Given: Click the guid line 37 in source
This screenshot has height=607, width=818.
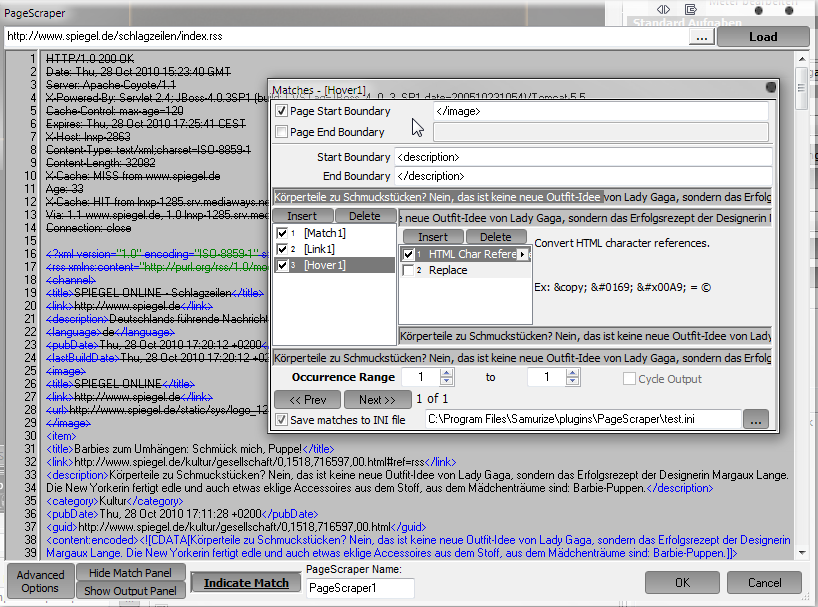Looking at the screenshot, I should coord(236,527).
